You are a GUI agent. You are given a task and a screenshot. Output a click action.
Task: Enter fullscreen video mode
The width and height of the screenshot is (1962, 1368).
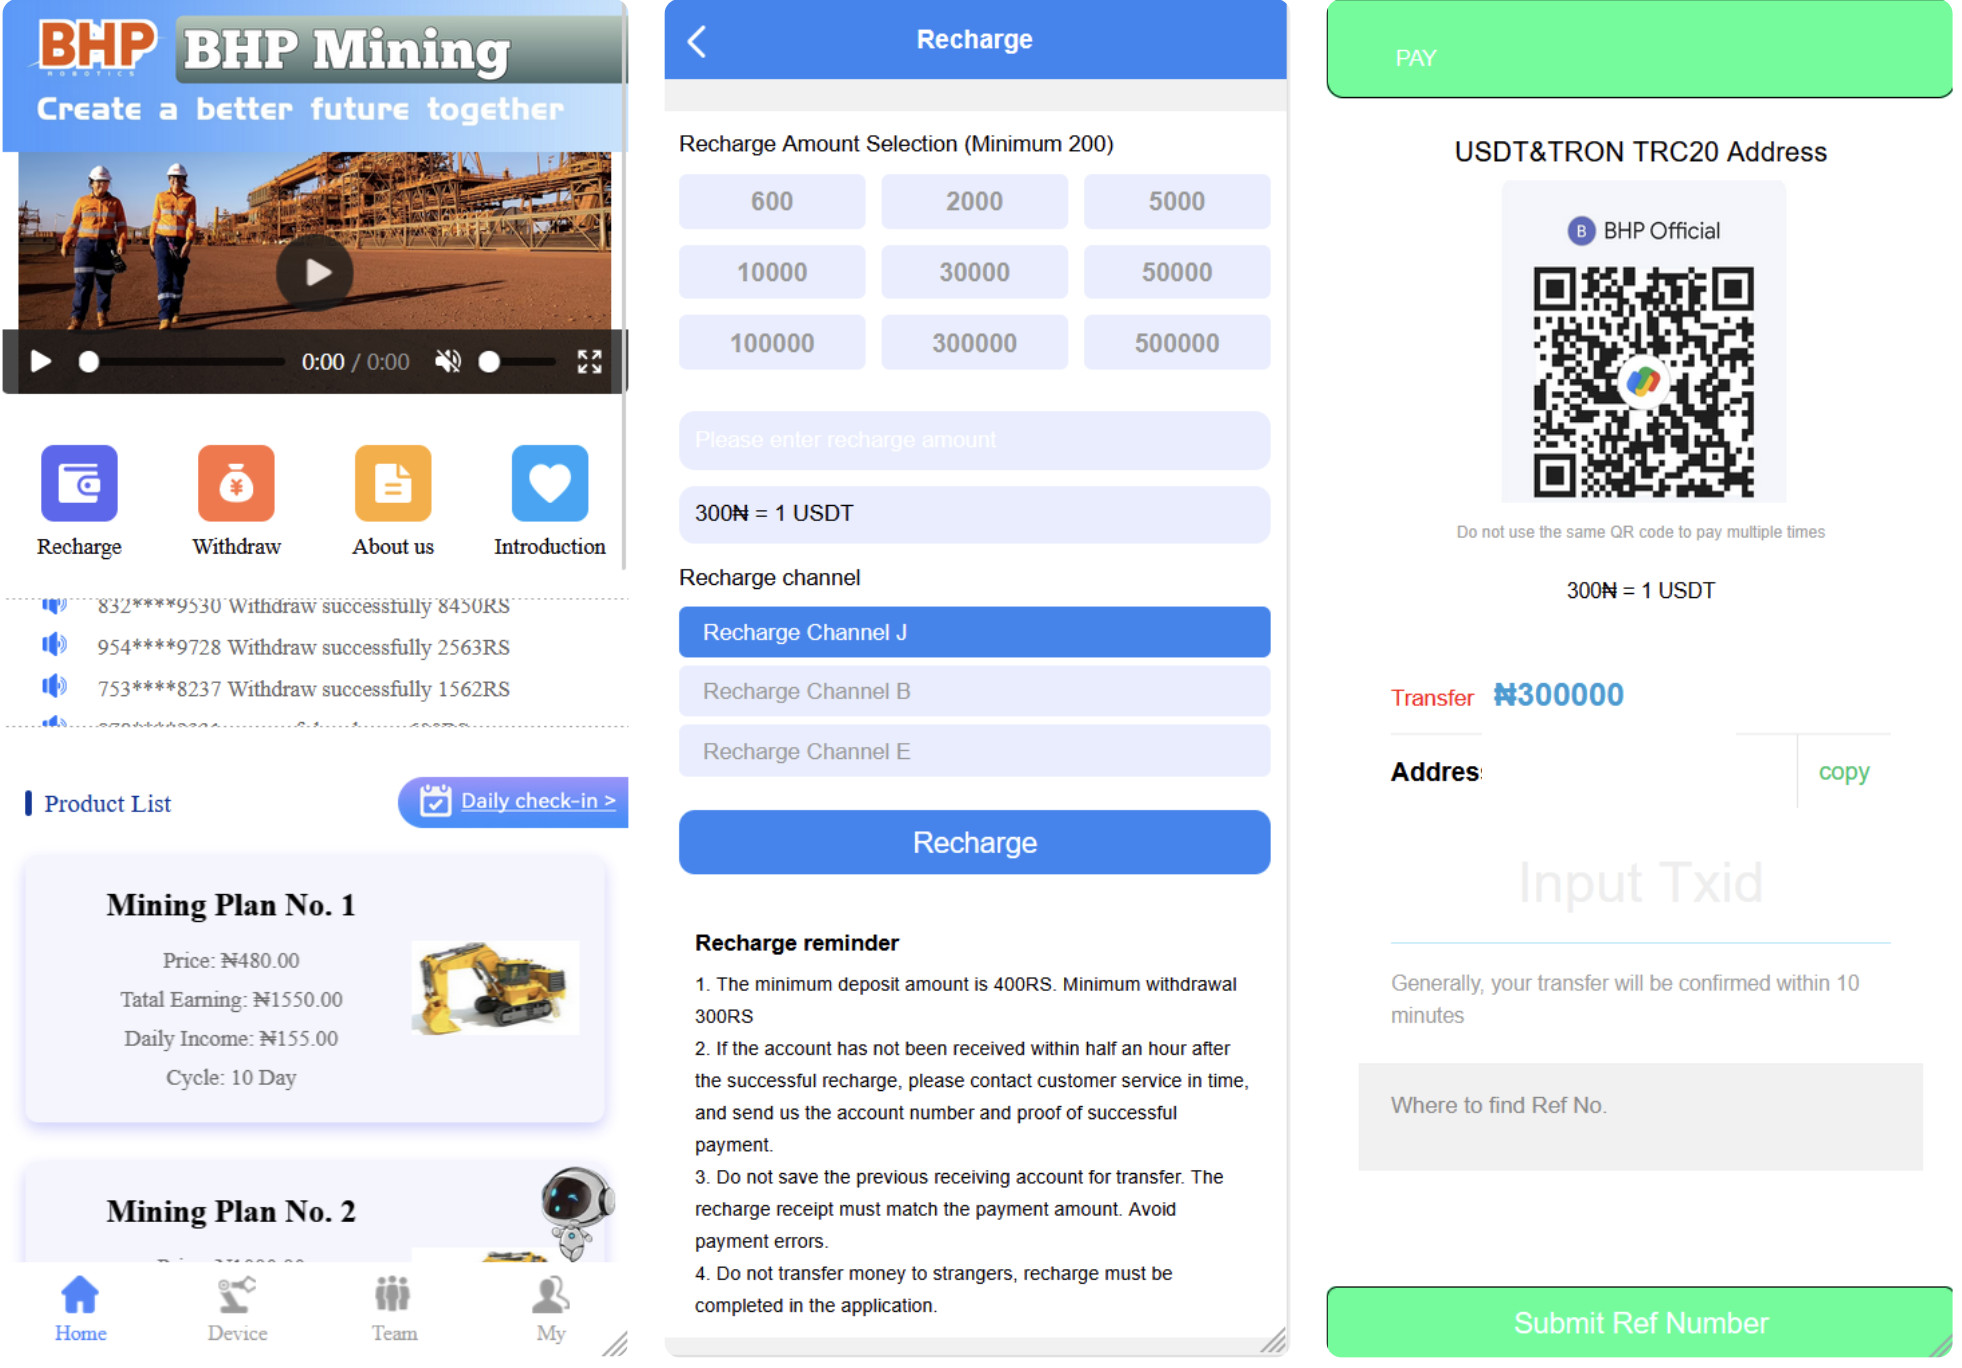click(590, 361)
